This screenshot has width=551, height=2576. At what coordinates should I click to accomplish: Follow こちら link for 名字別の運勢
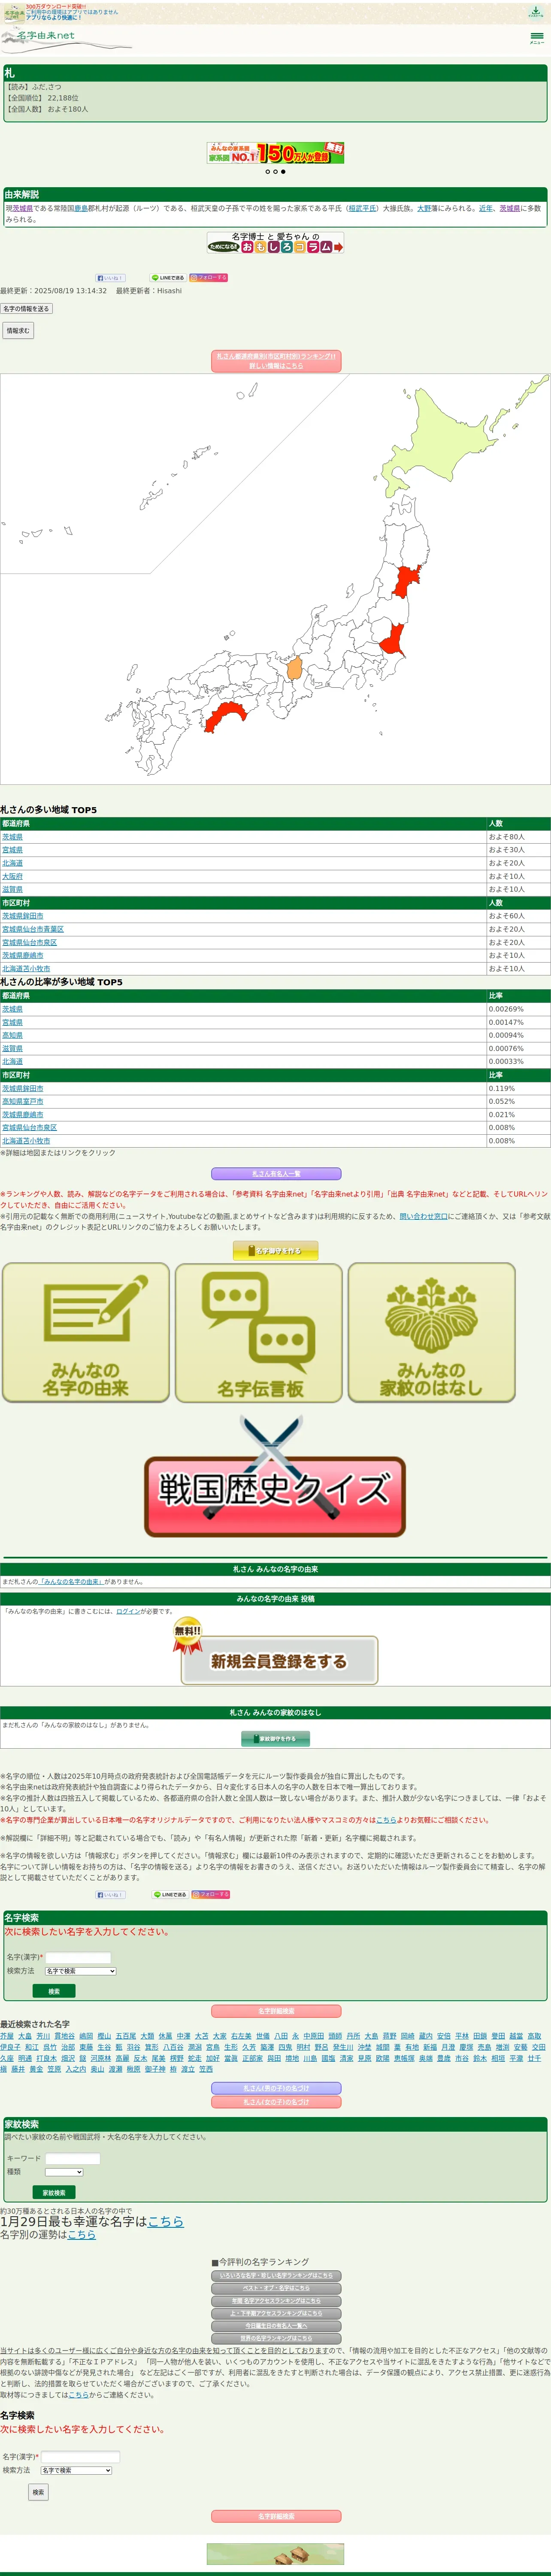82,2235
